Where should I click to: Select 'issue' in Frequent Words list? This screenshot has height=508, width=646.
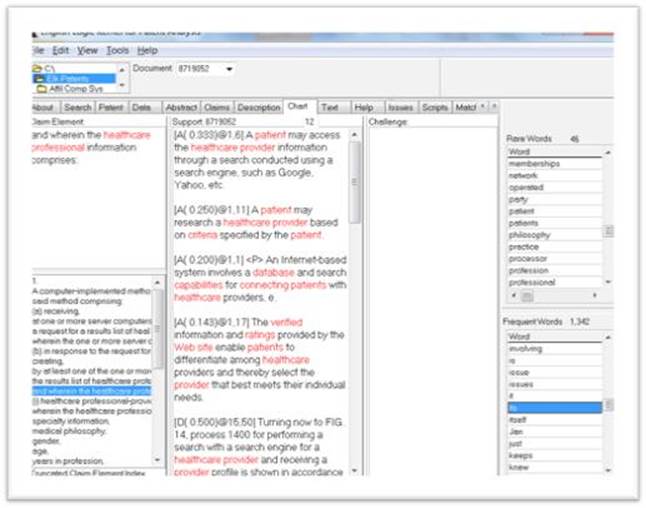pos(555,372)
